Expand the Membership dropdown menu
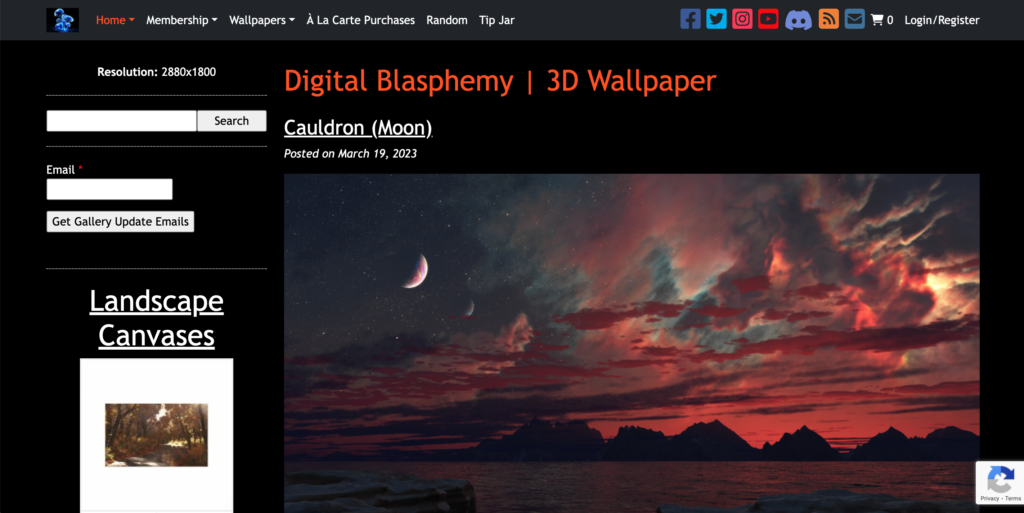 click(182, 20)
